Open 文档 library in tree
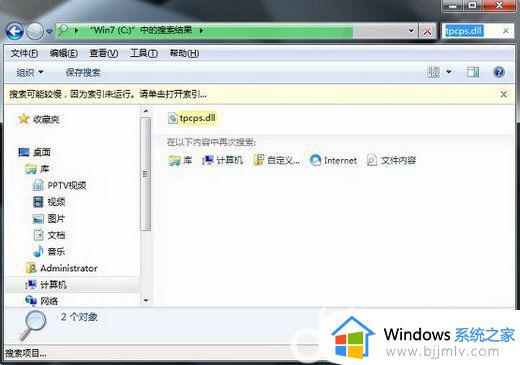Image resolution: width=520 pixels, height=365 pixels. click(x=56, y=235)
